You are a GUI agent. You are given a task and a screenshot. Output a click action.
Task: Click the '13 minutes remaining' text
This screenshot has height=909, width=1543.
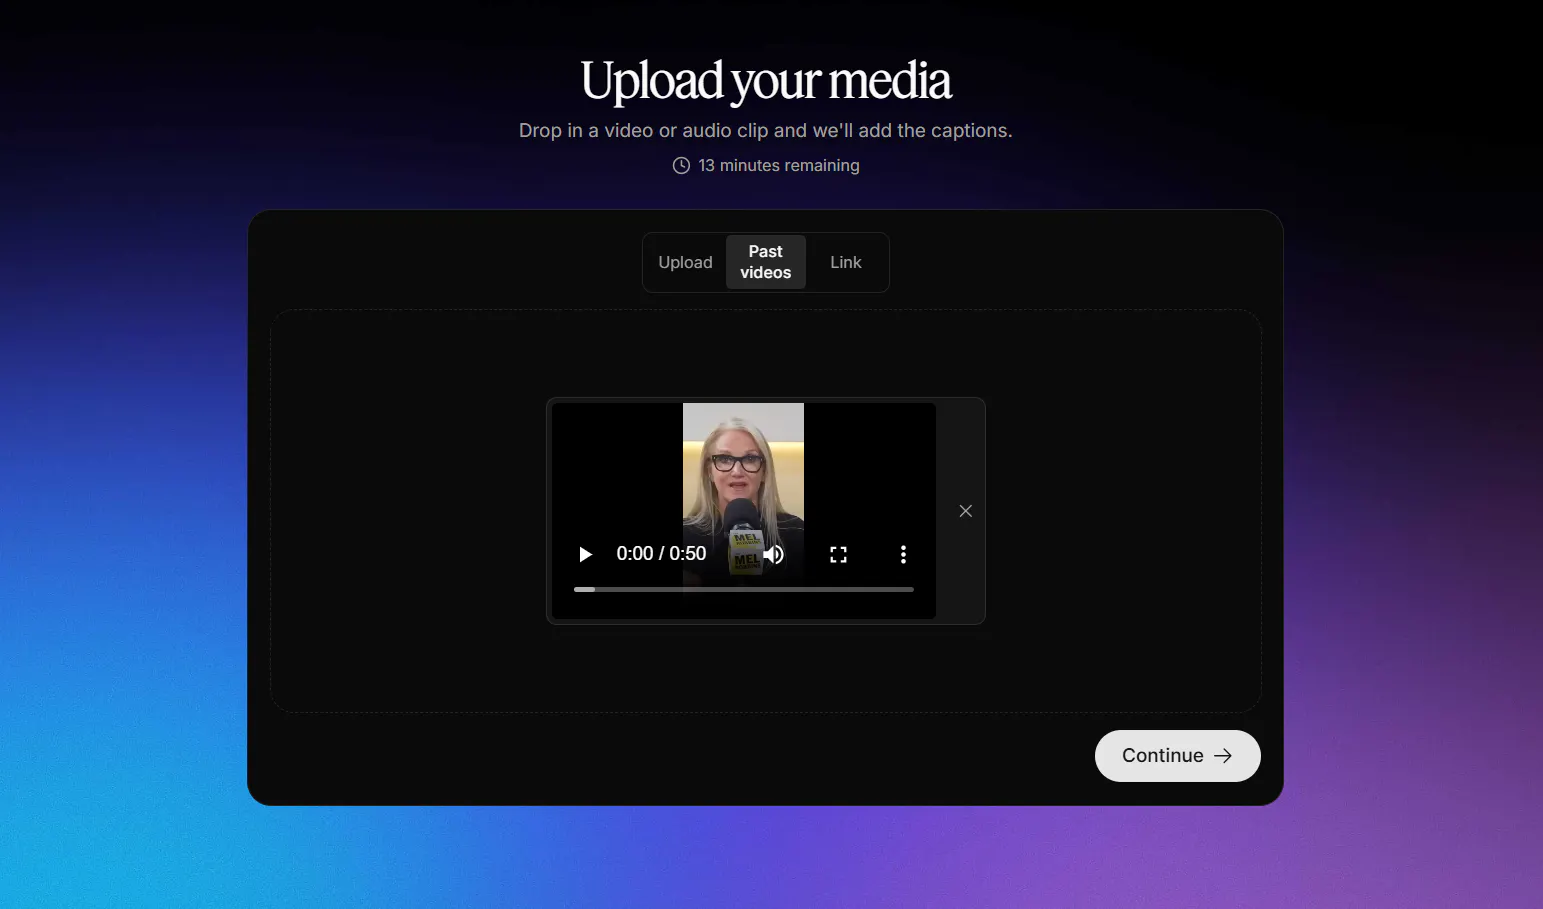[x=779, y=166]
